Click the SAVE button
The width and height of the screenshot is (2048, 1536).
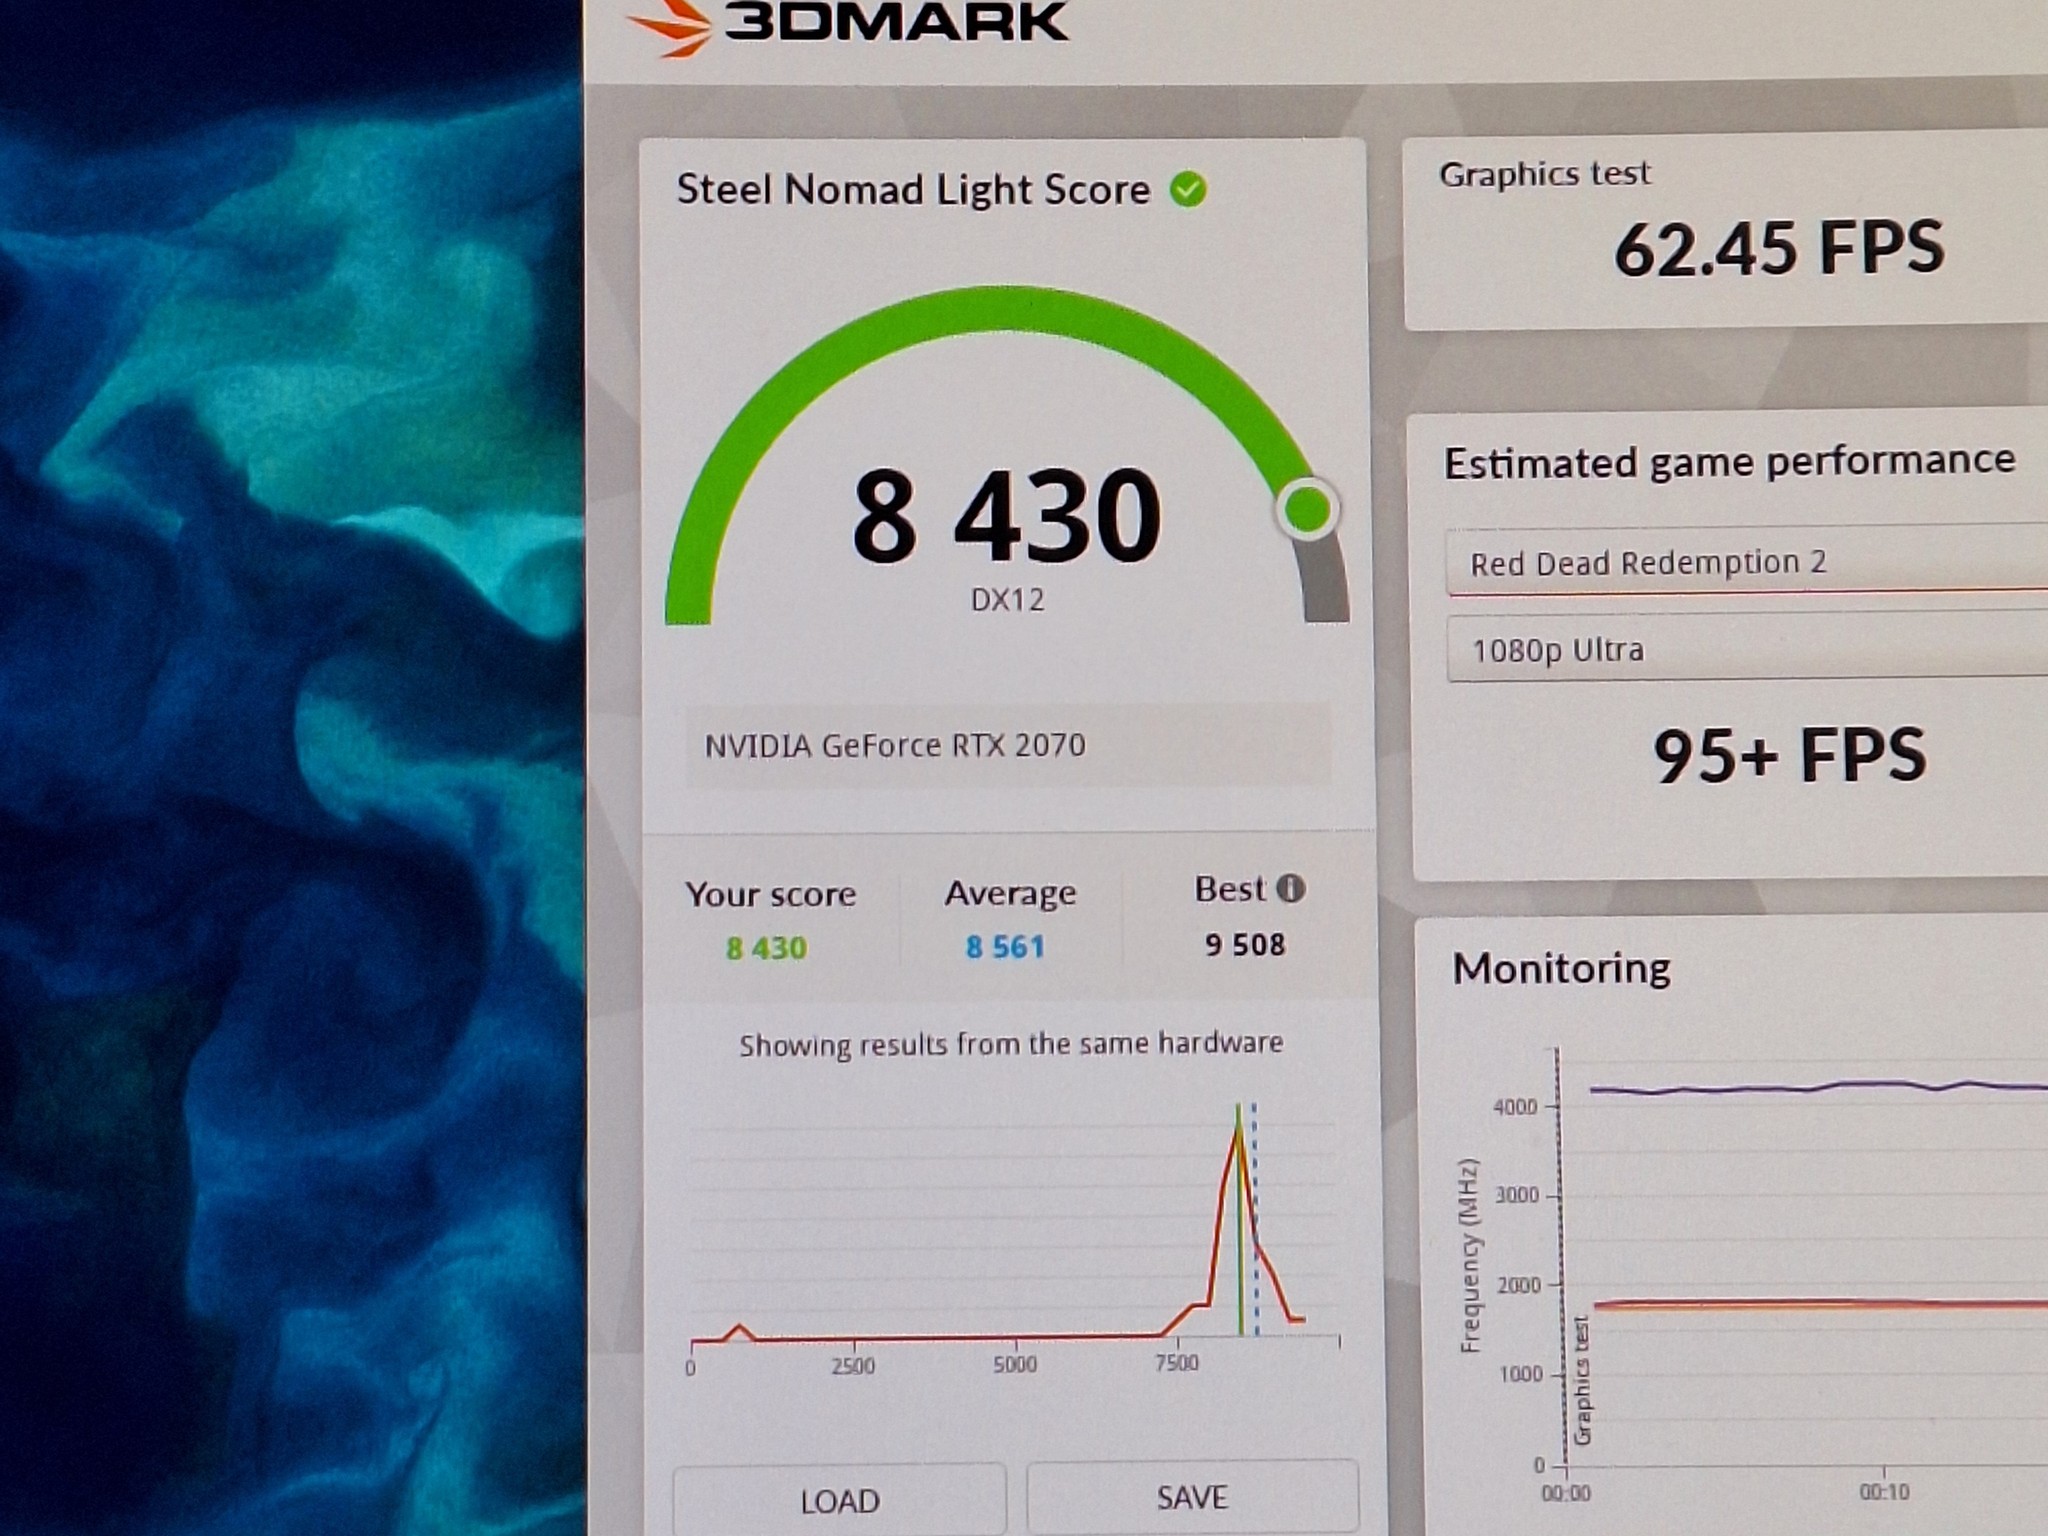coord(1192,1497)
